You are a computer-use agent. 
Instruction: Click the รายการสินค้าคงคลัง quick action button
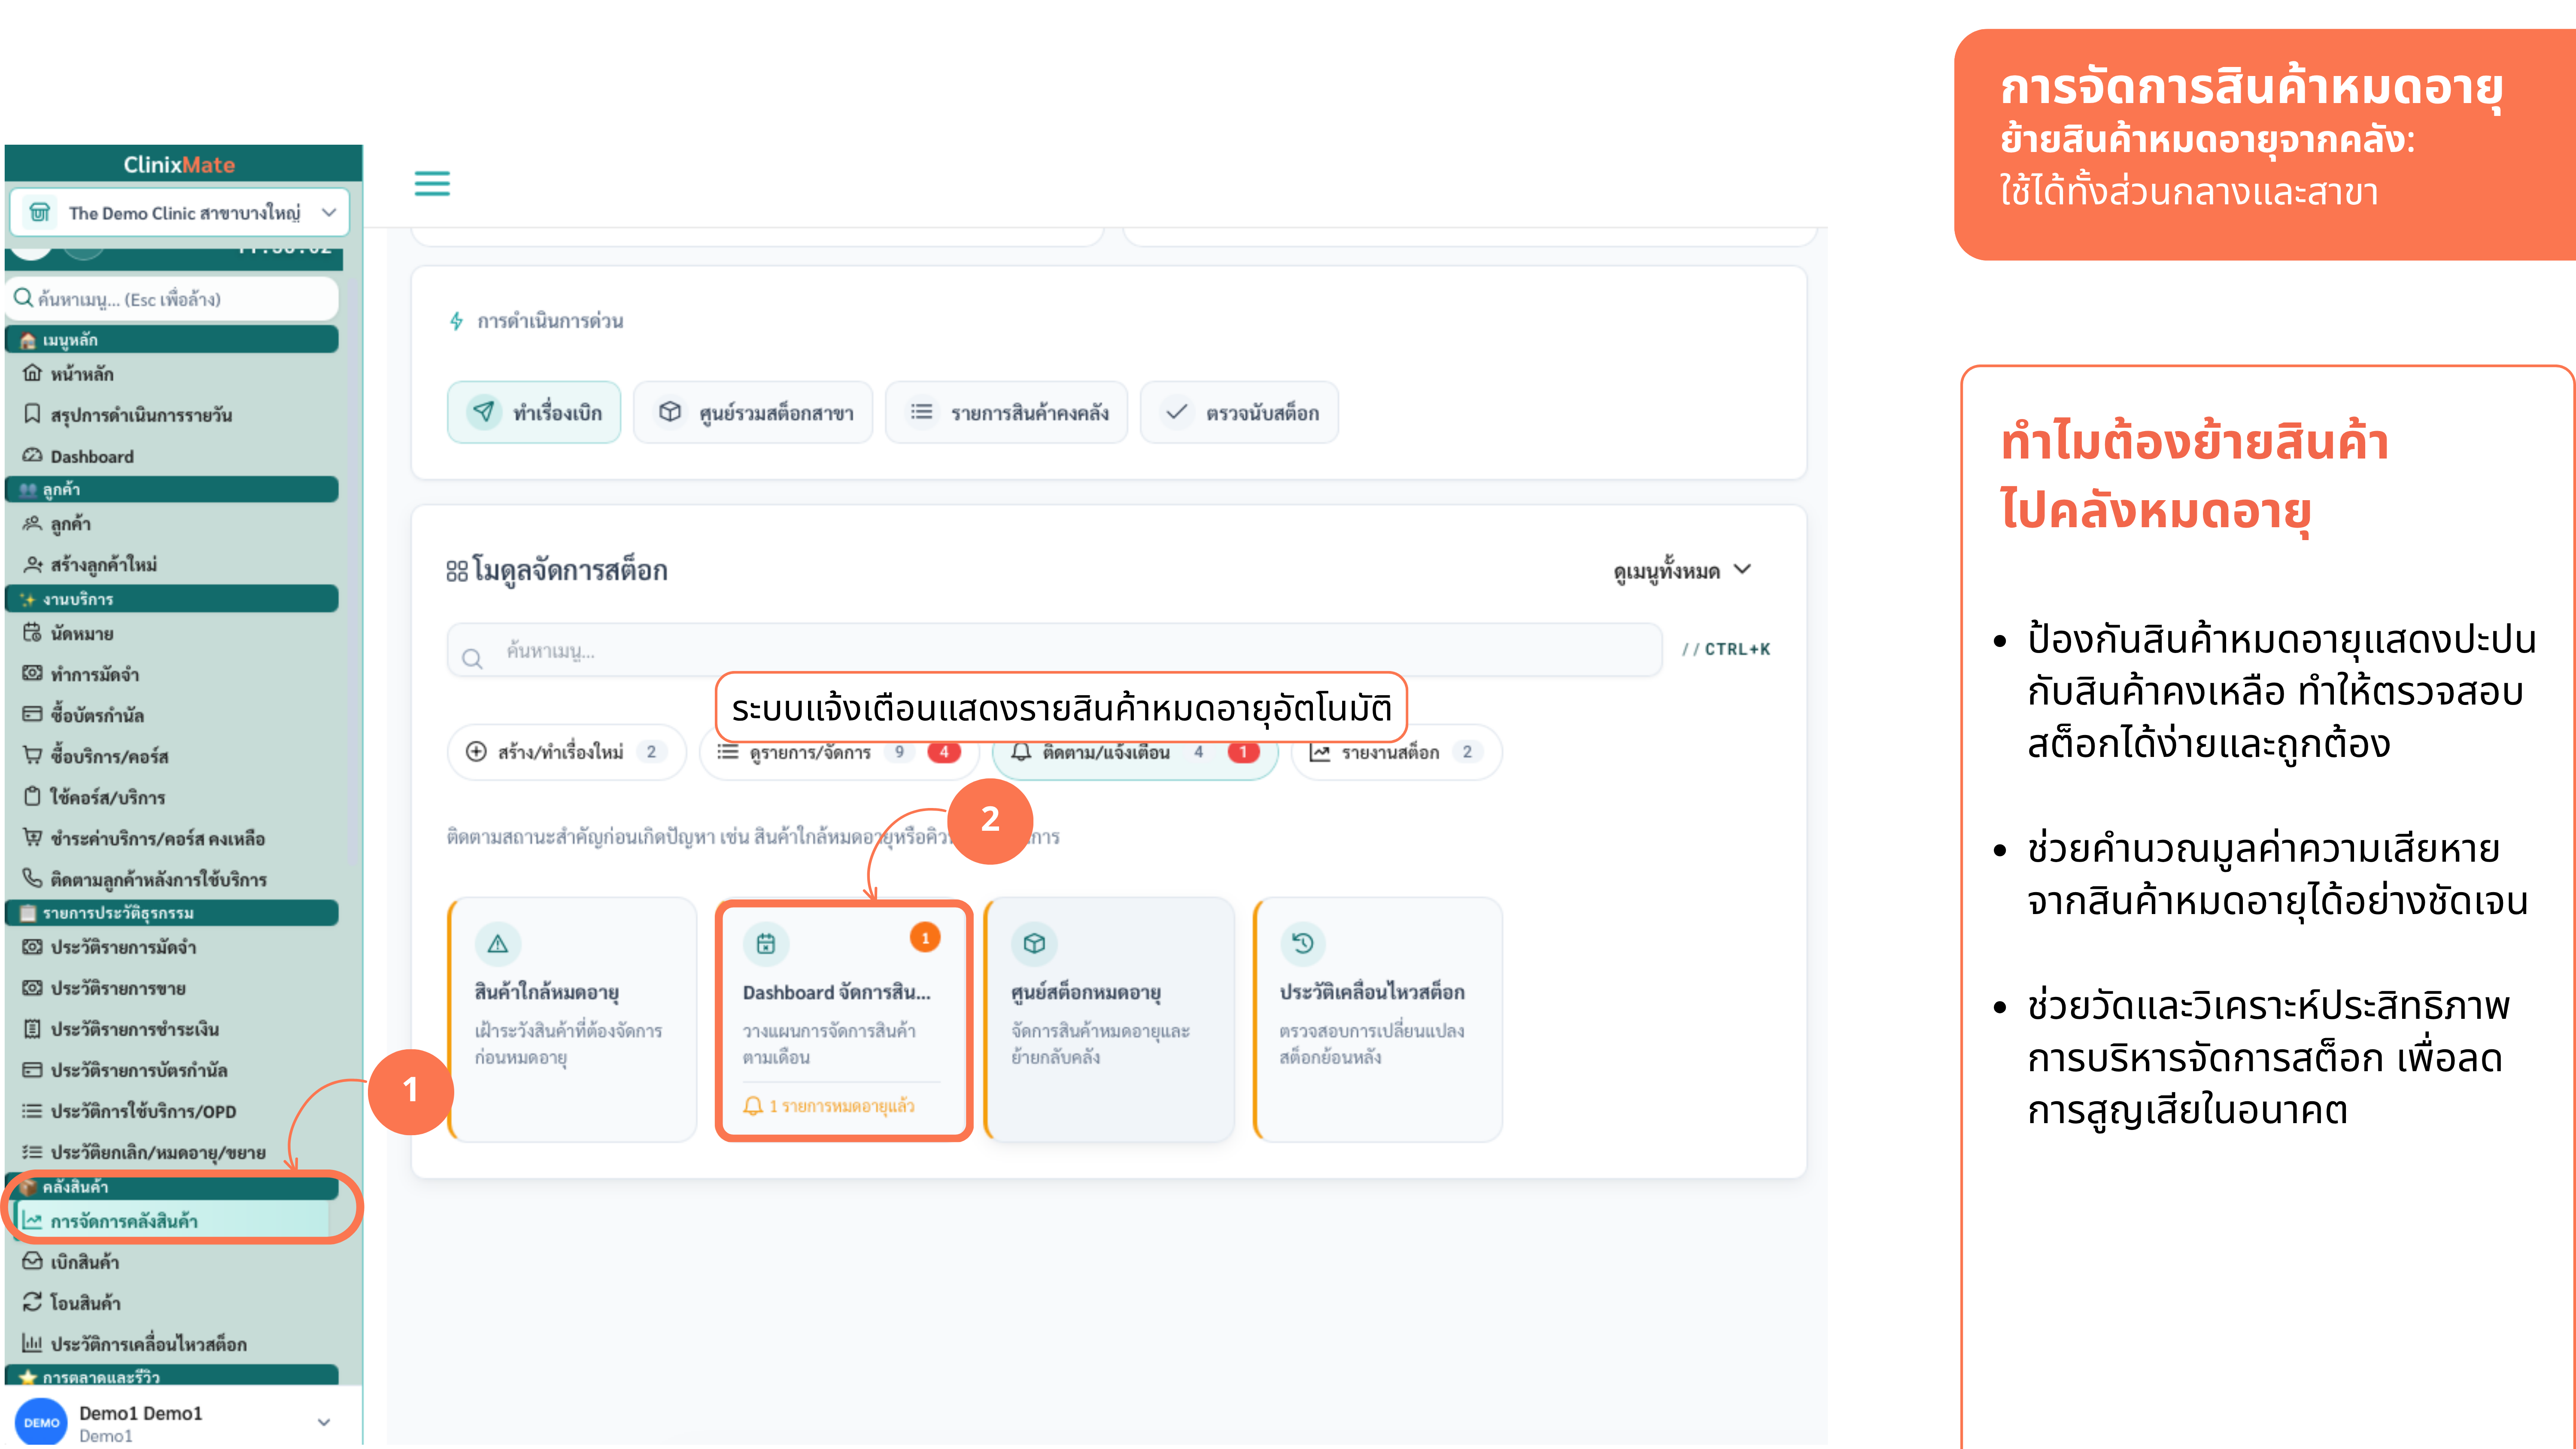pyautogui.click(x=1007, y=413)
